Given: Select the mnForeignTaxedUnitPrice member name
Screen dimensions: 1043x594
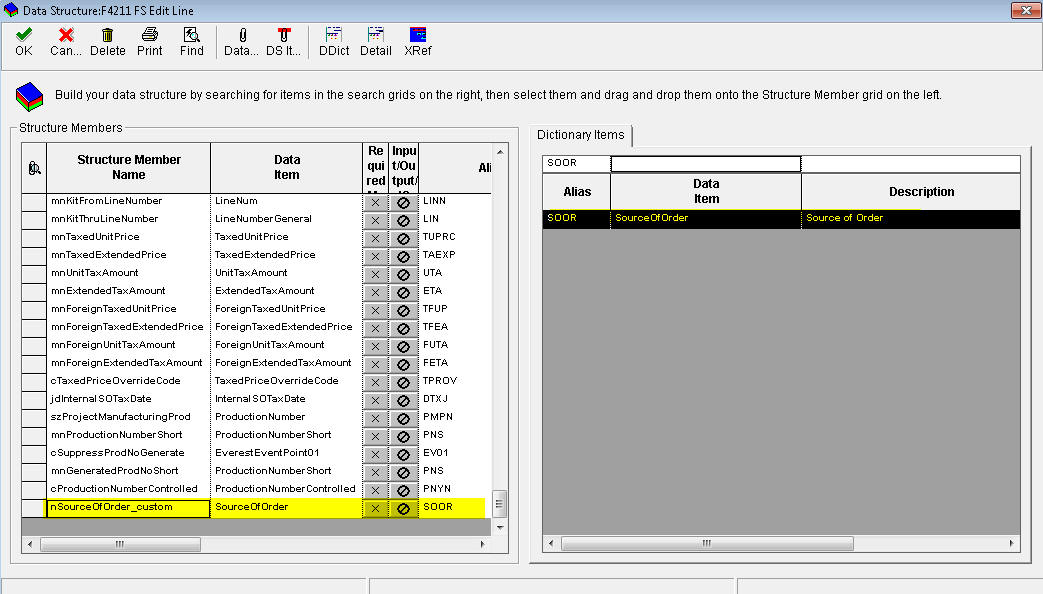Looking at the screenshot, I should coord(128,309).
